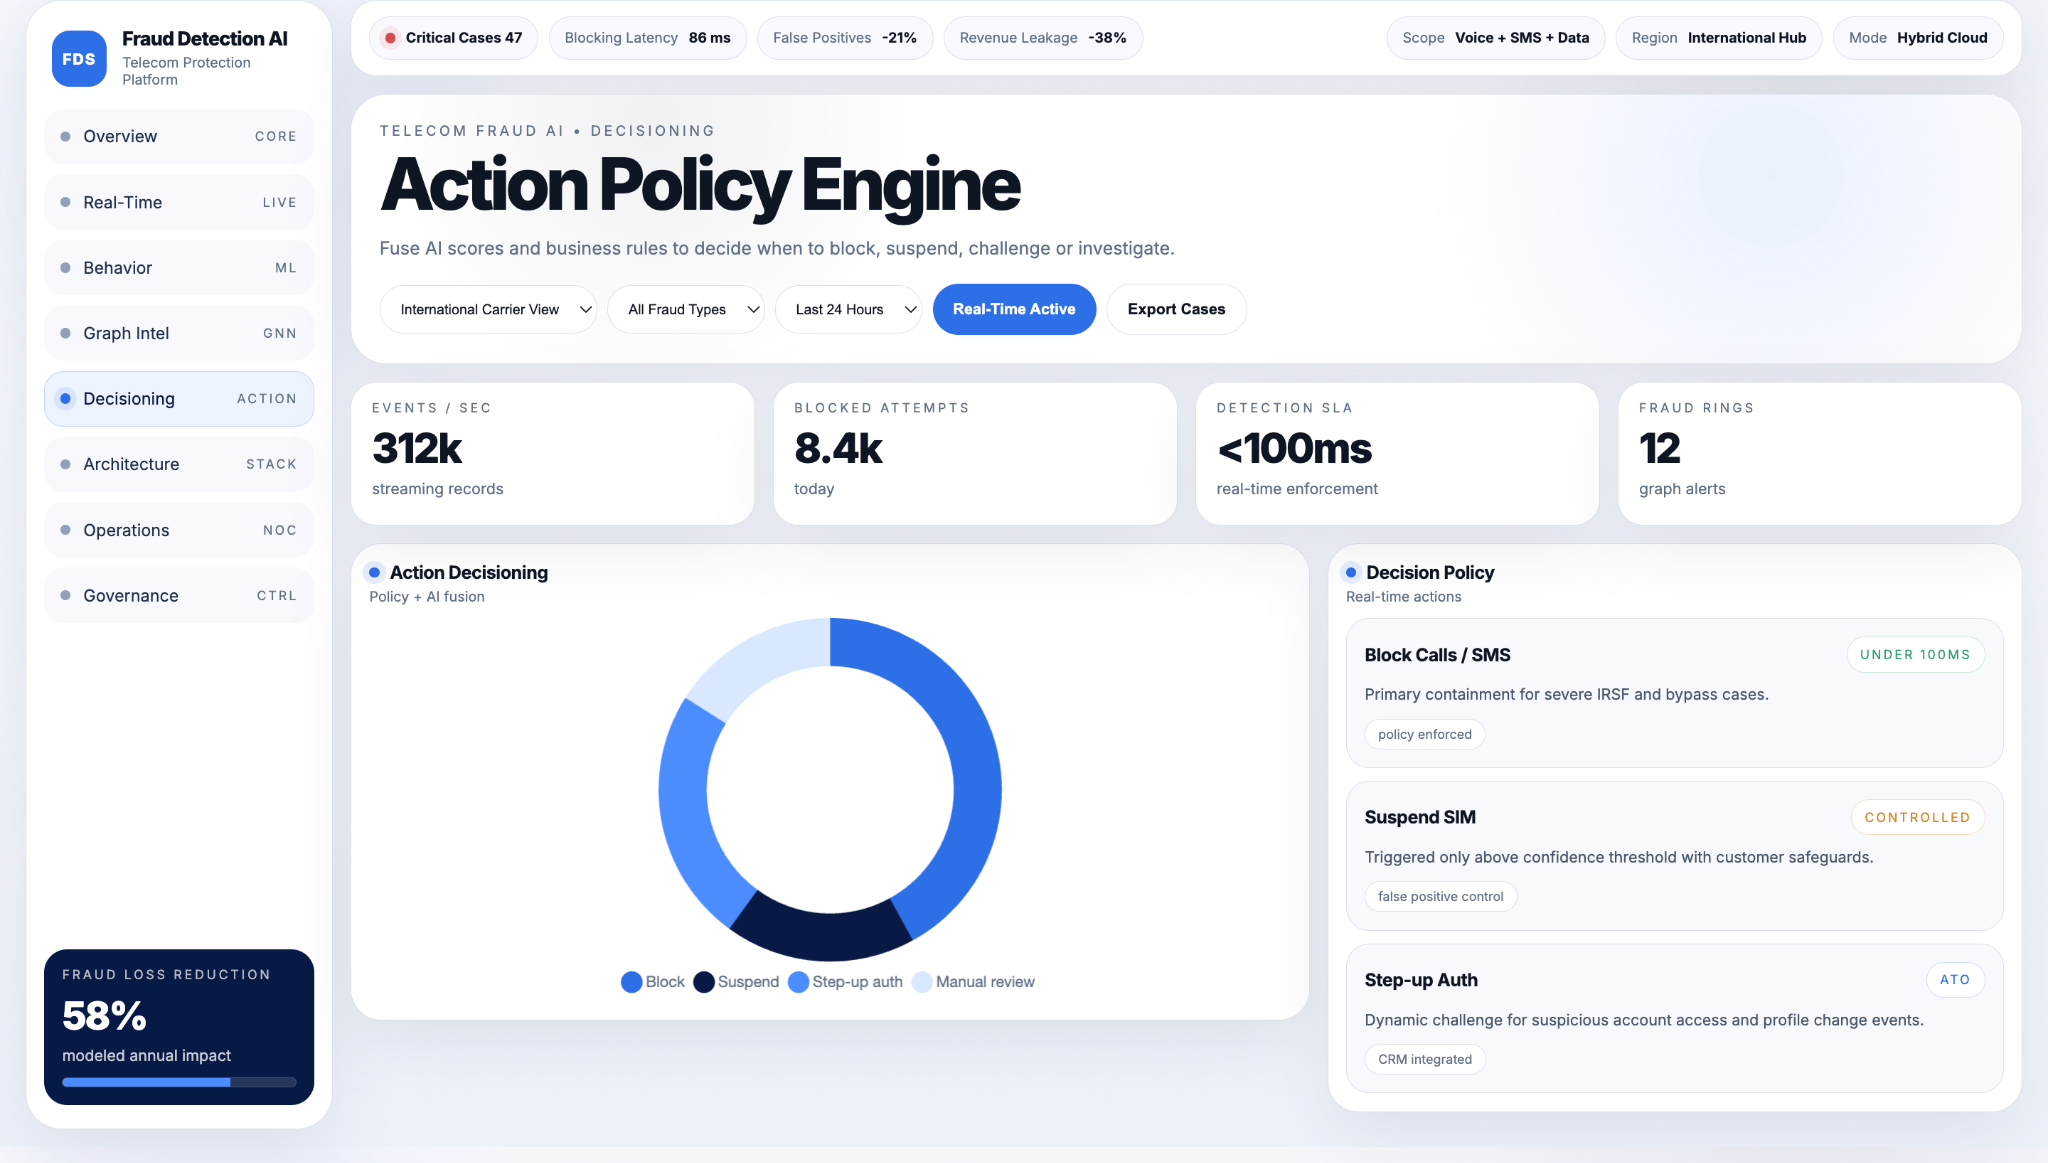Expand the All Fraud Types dropdown
This screenshot has height=1163, width=2048.
coord(686,309)
